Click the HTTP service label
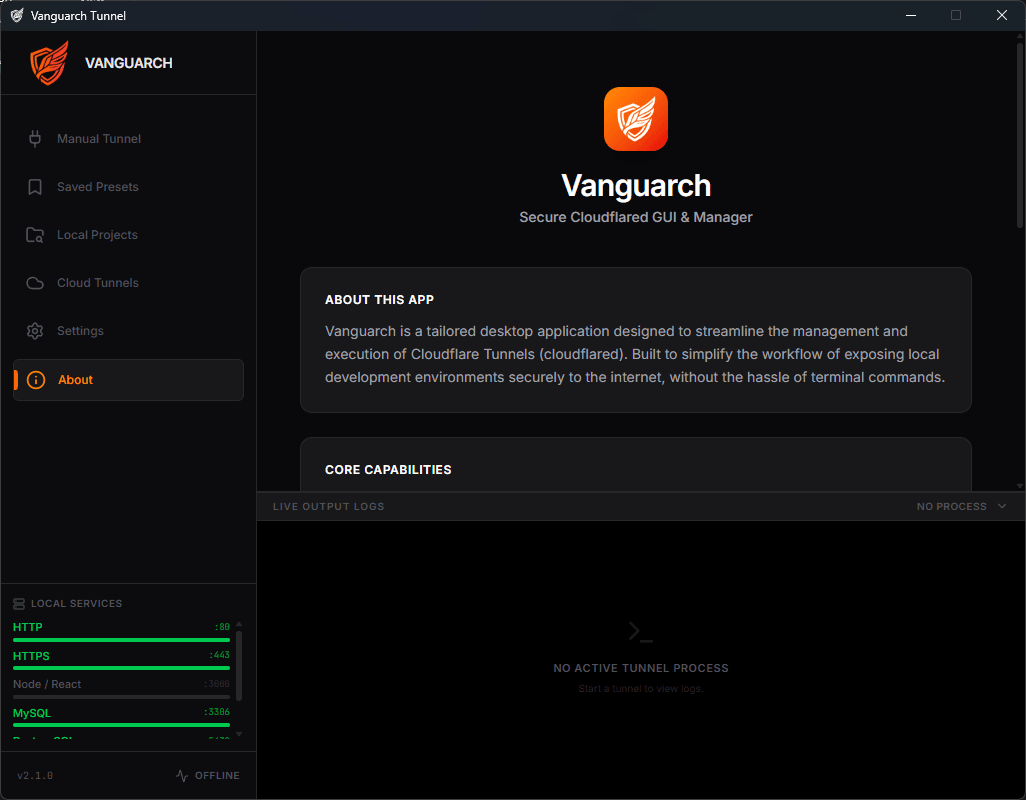This screenshot has width=1026, height=800. point(27,627)
